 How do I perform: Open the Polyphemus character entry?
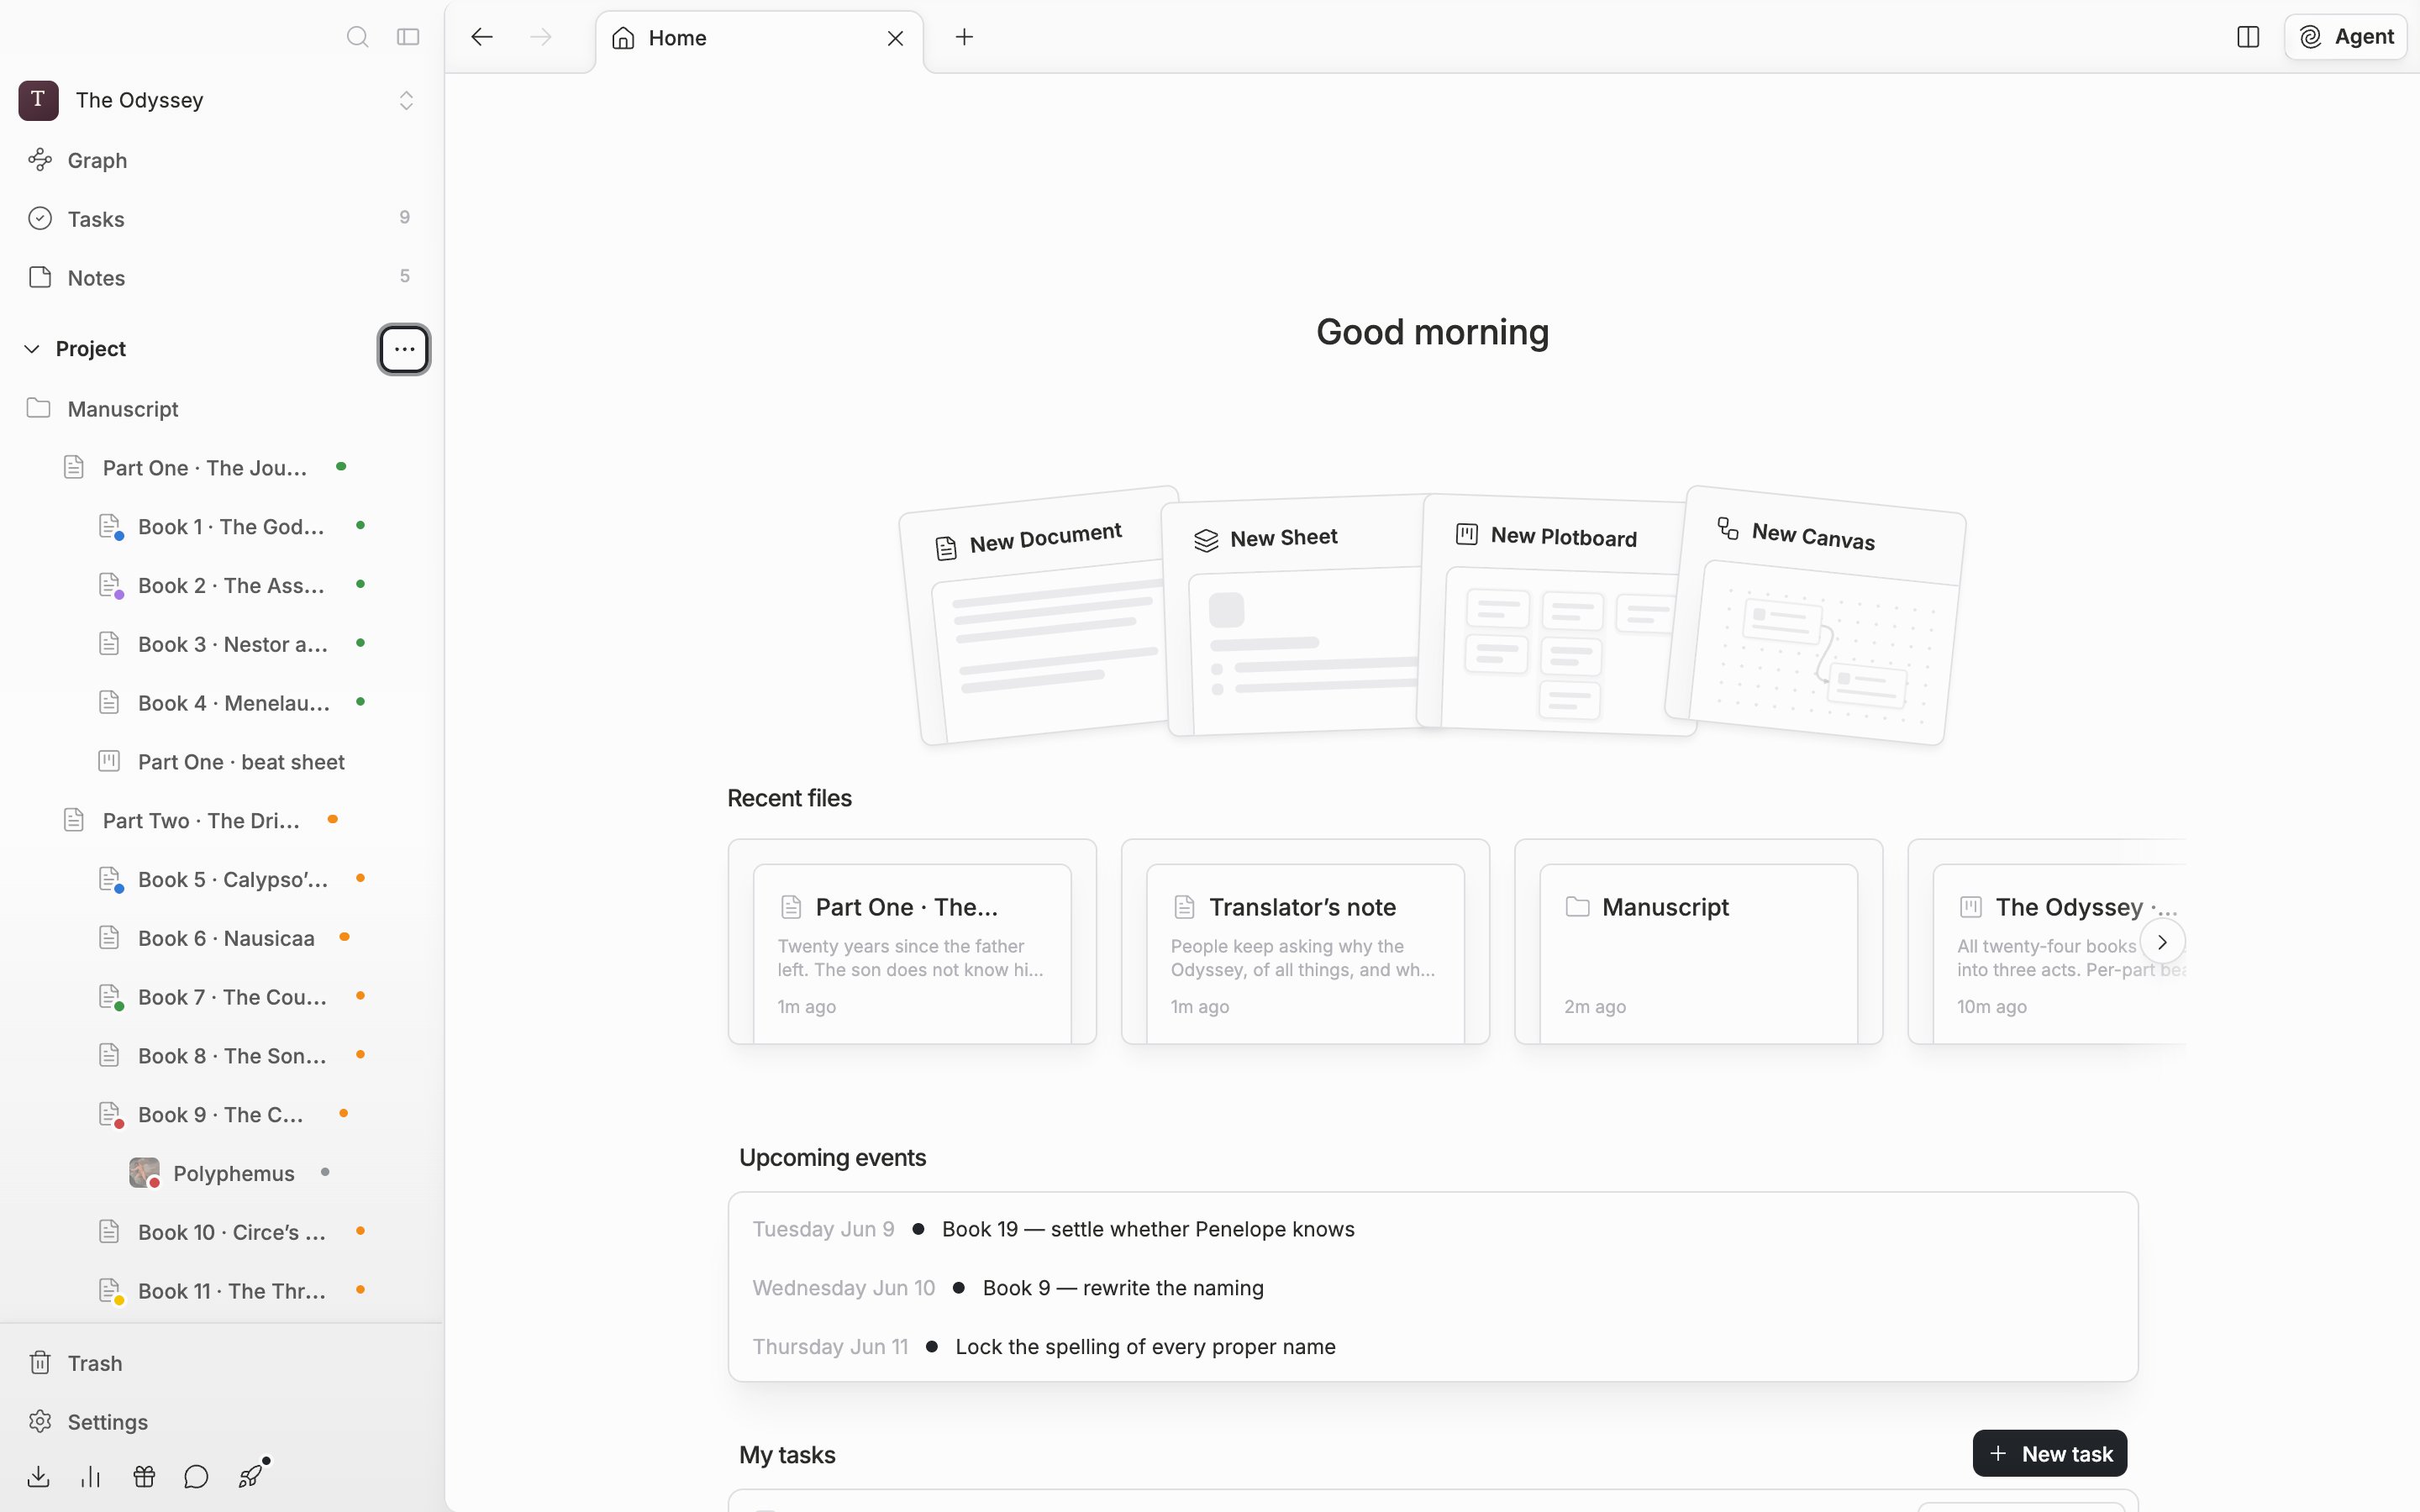click(x=233, y=1173)
